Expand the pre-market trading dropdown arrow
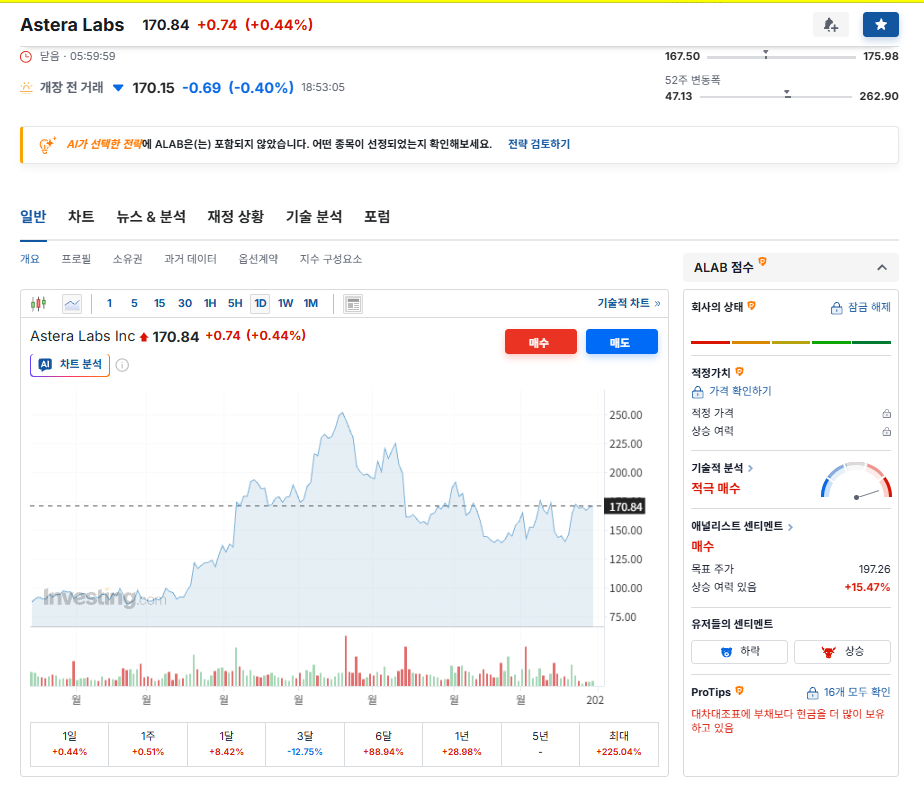Viewport: 924px width, 785px height. pos(118,88)
